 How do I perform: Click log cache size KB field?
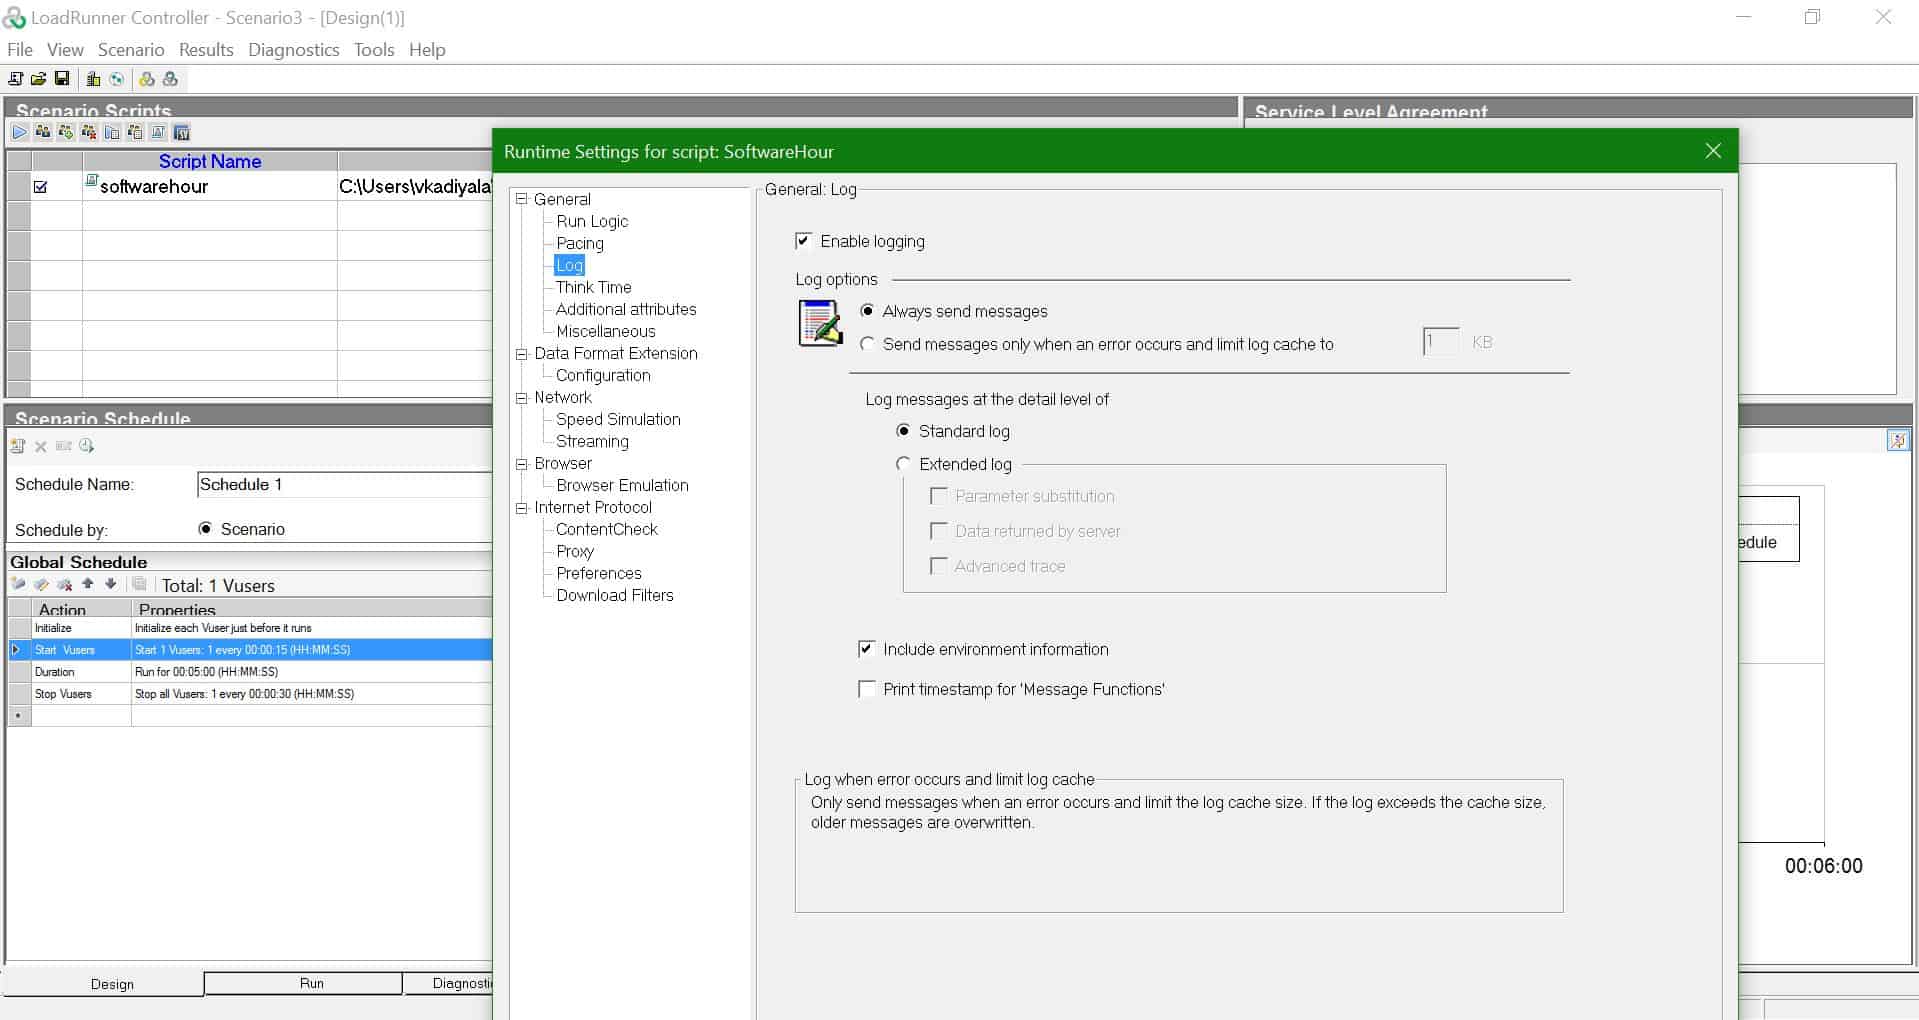1441,342
